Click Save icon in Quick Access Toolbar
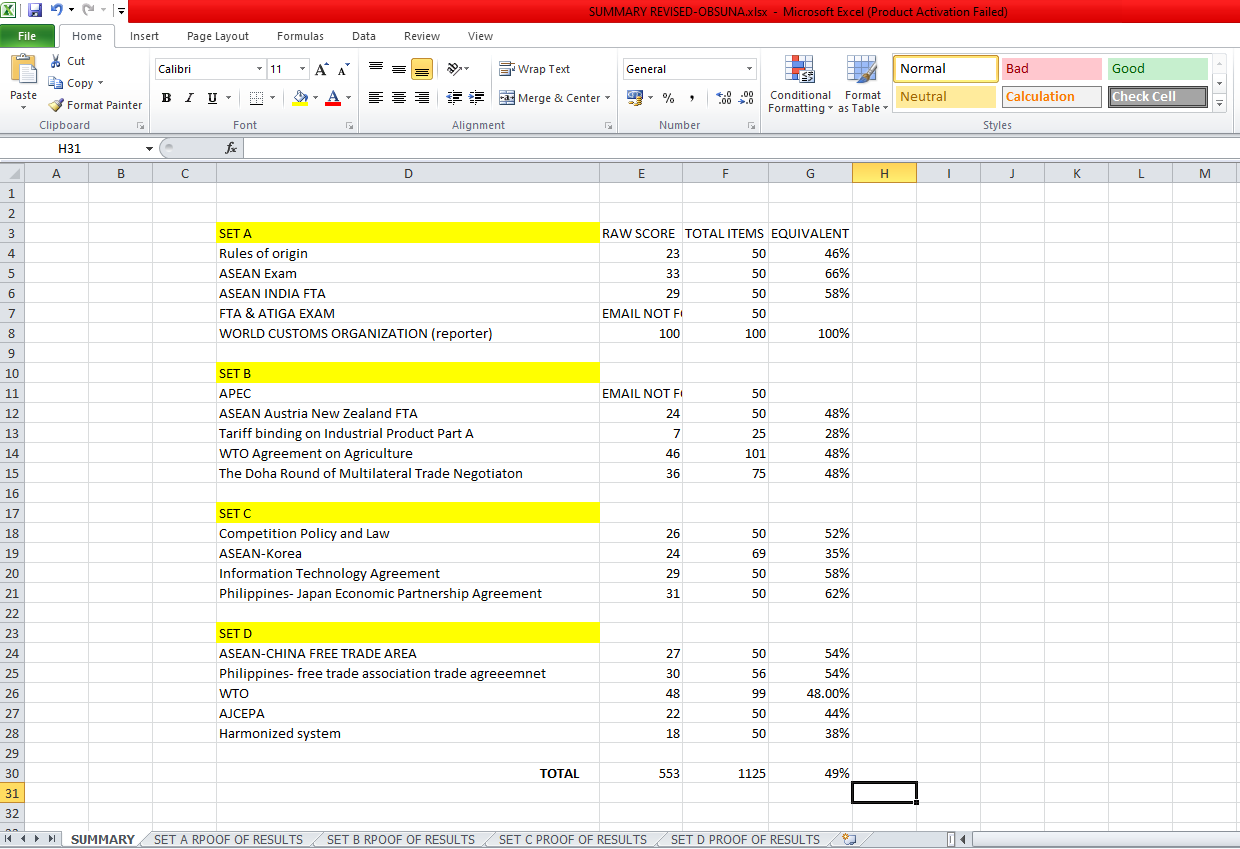The width and height of the screenshot is (1240, 849). click(x=35, y=11)
